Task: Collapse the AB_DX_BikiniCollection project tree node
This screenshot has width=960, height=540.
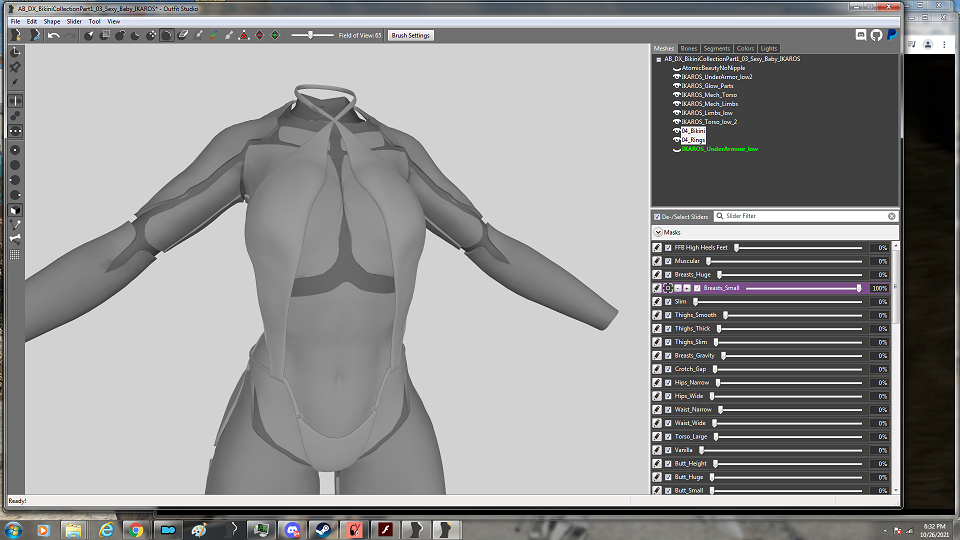Action: click(659, 59)
